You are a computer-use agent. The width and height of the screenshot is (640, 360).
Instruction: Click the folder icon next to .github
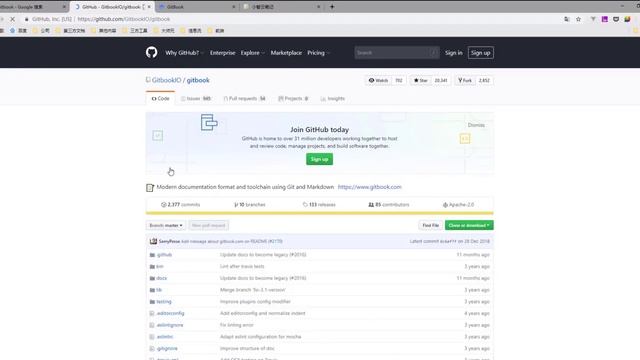152,255
